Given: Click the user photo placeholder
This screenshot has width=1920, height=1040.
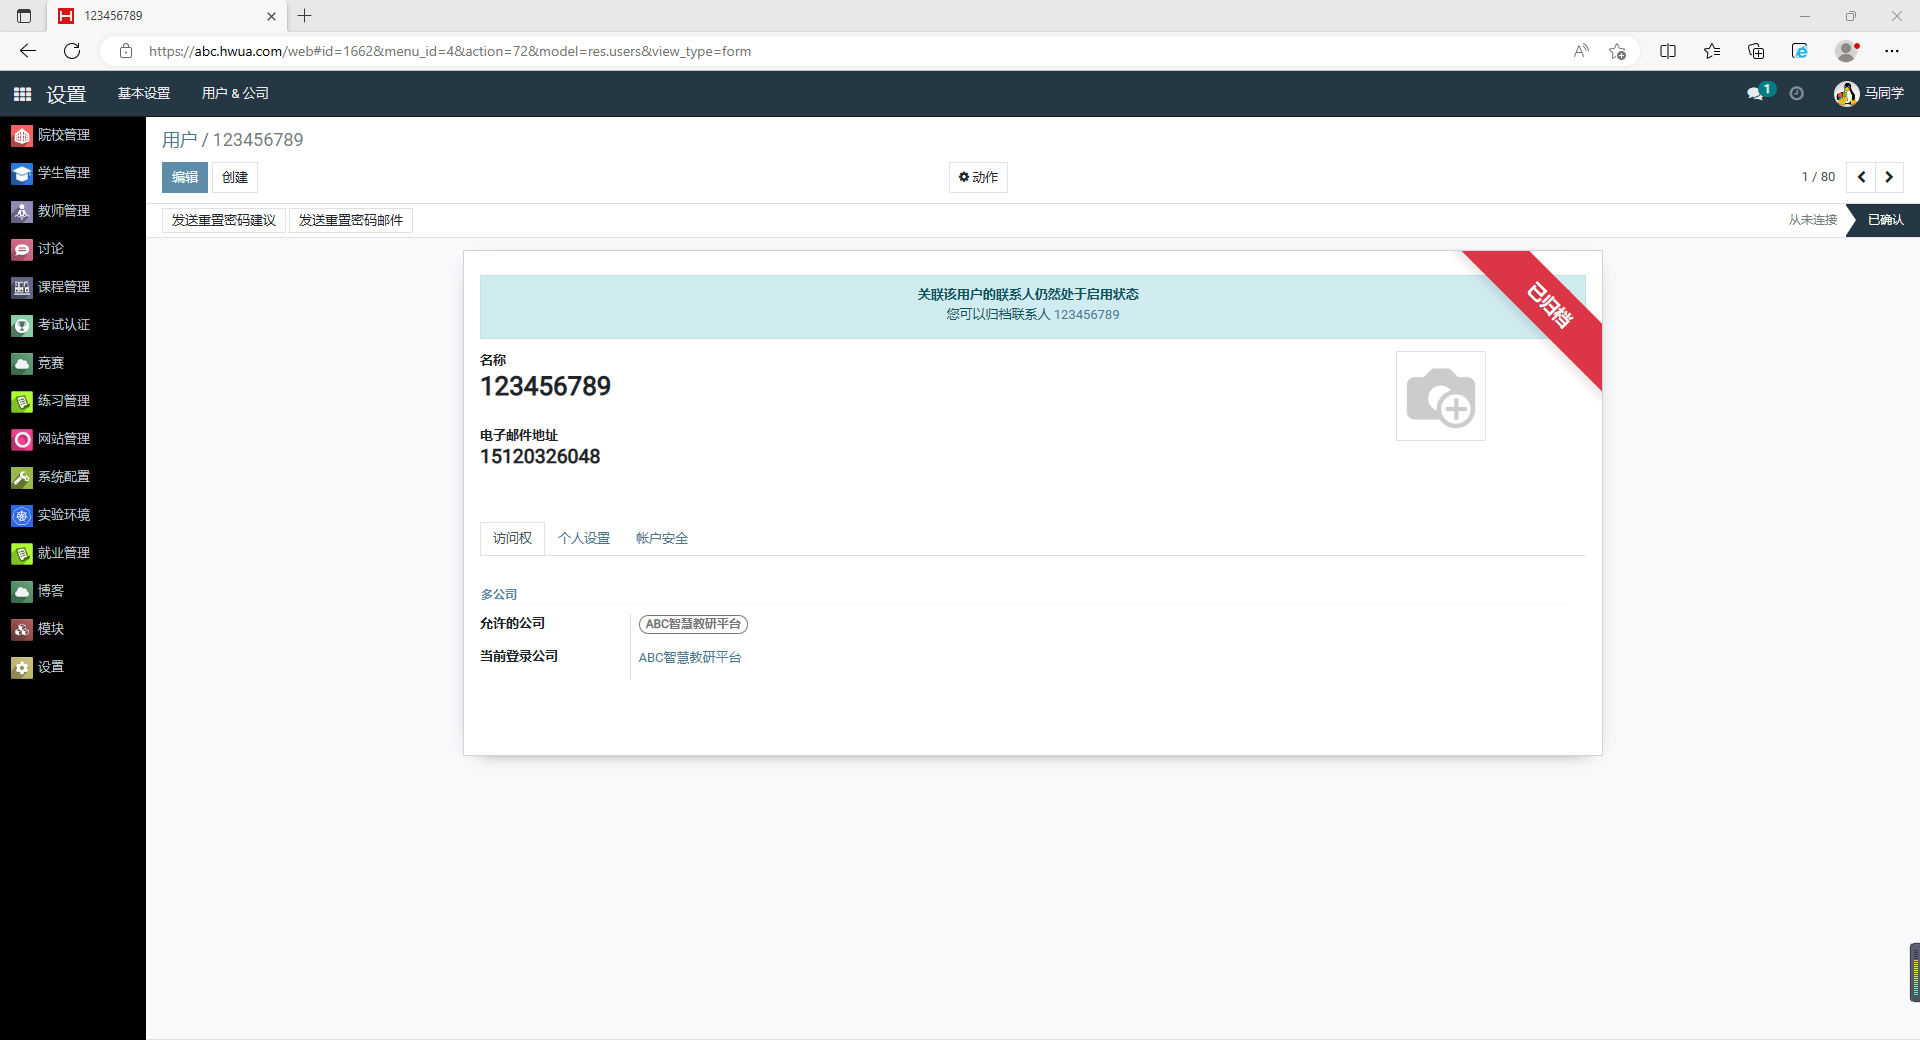Looking at the screenshot, I should (1440, 396).
